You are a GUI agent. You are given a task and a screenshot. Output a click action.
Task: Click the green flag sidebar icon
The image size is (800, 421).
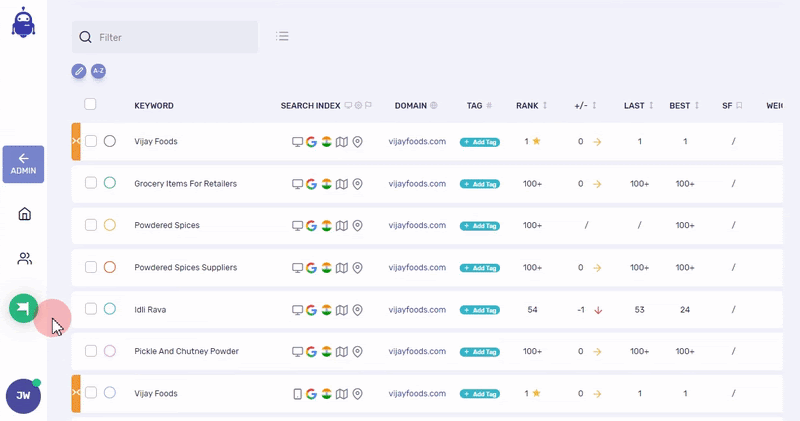coord(23,308)
